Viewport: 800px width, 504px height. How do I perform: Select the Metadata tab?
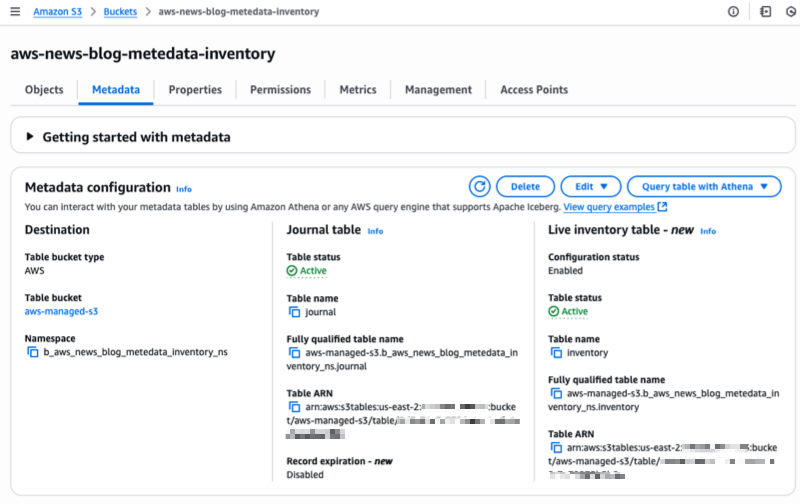click(116, 90)
